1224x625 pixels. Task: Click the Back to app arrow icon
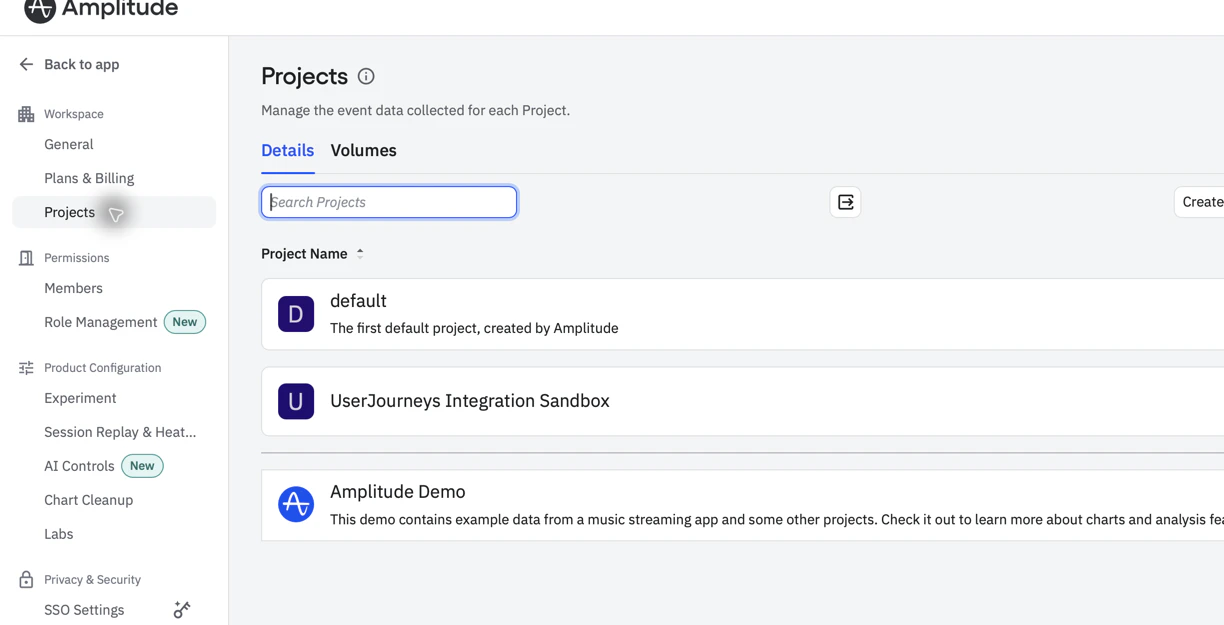26,64
